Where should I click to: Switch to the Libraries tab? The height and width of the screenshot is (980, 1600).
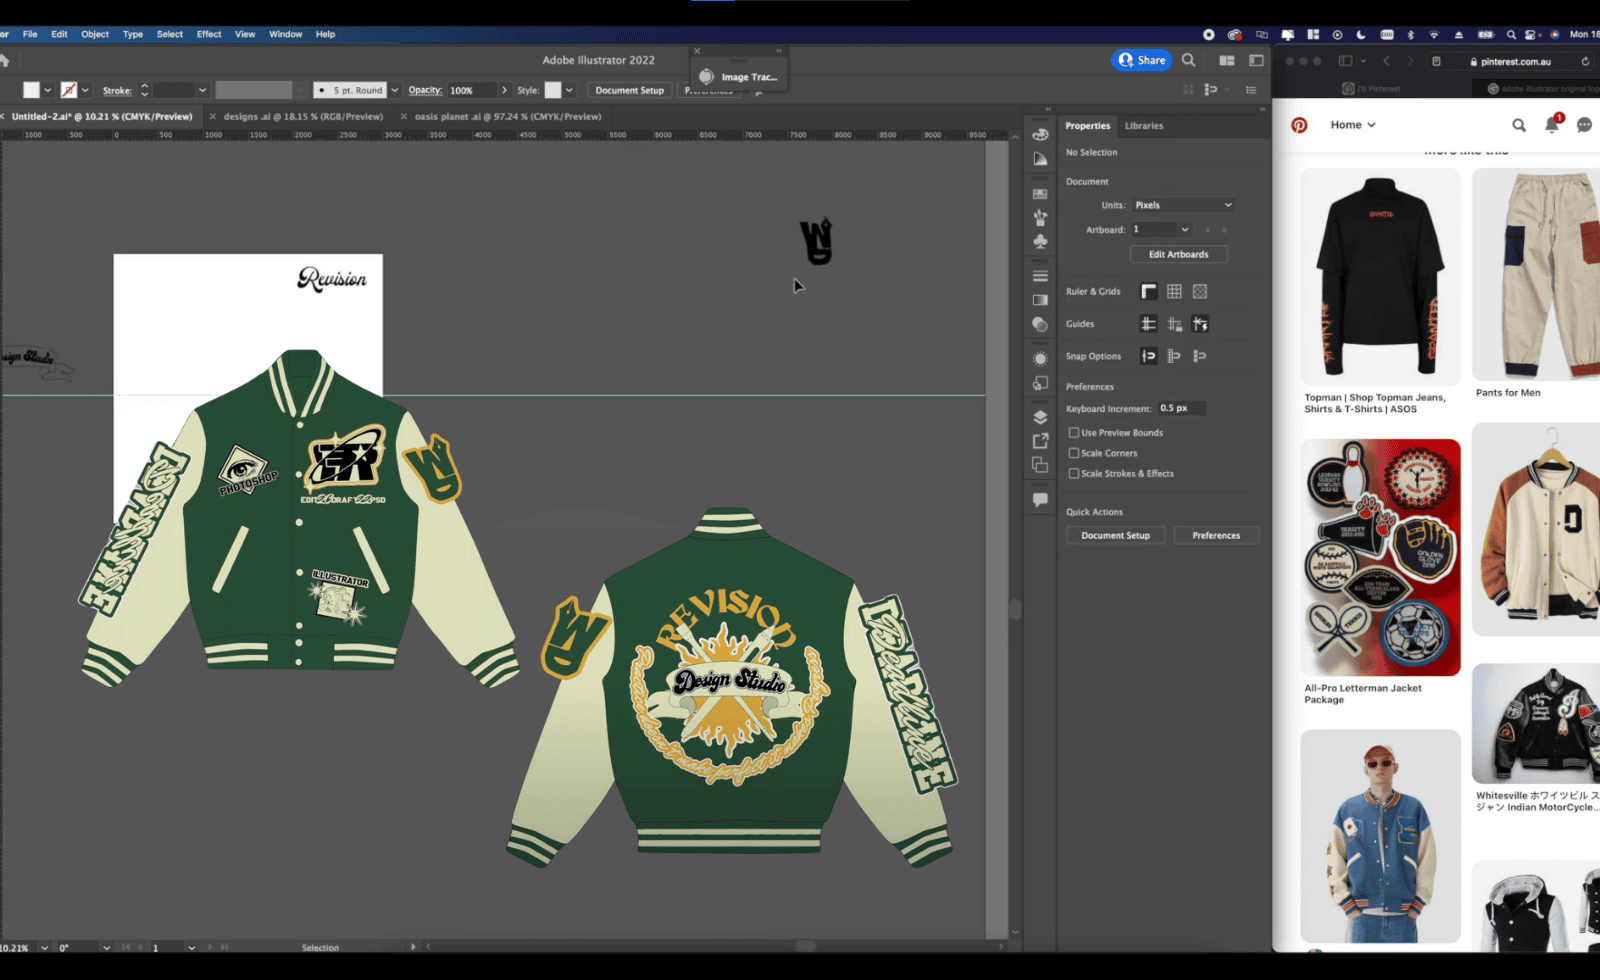(1144, 126)
